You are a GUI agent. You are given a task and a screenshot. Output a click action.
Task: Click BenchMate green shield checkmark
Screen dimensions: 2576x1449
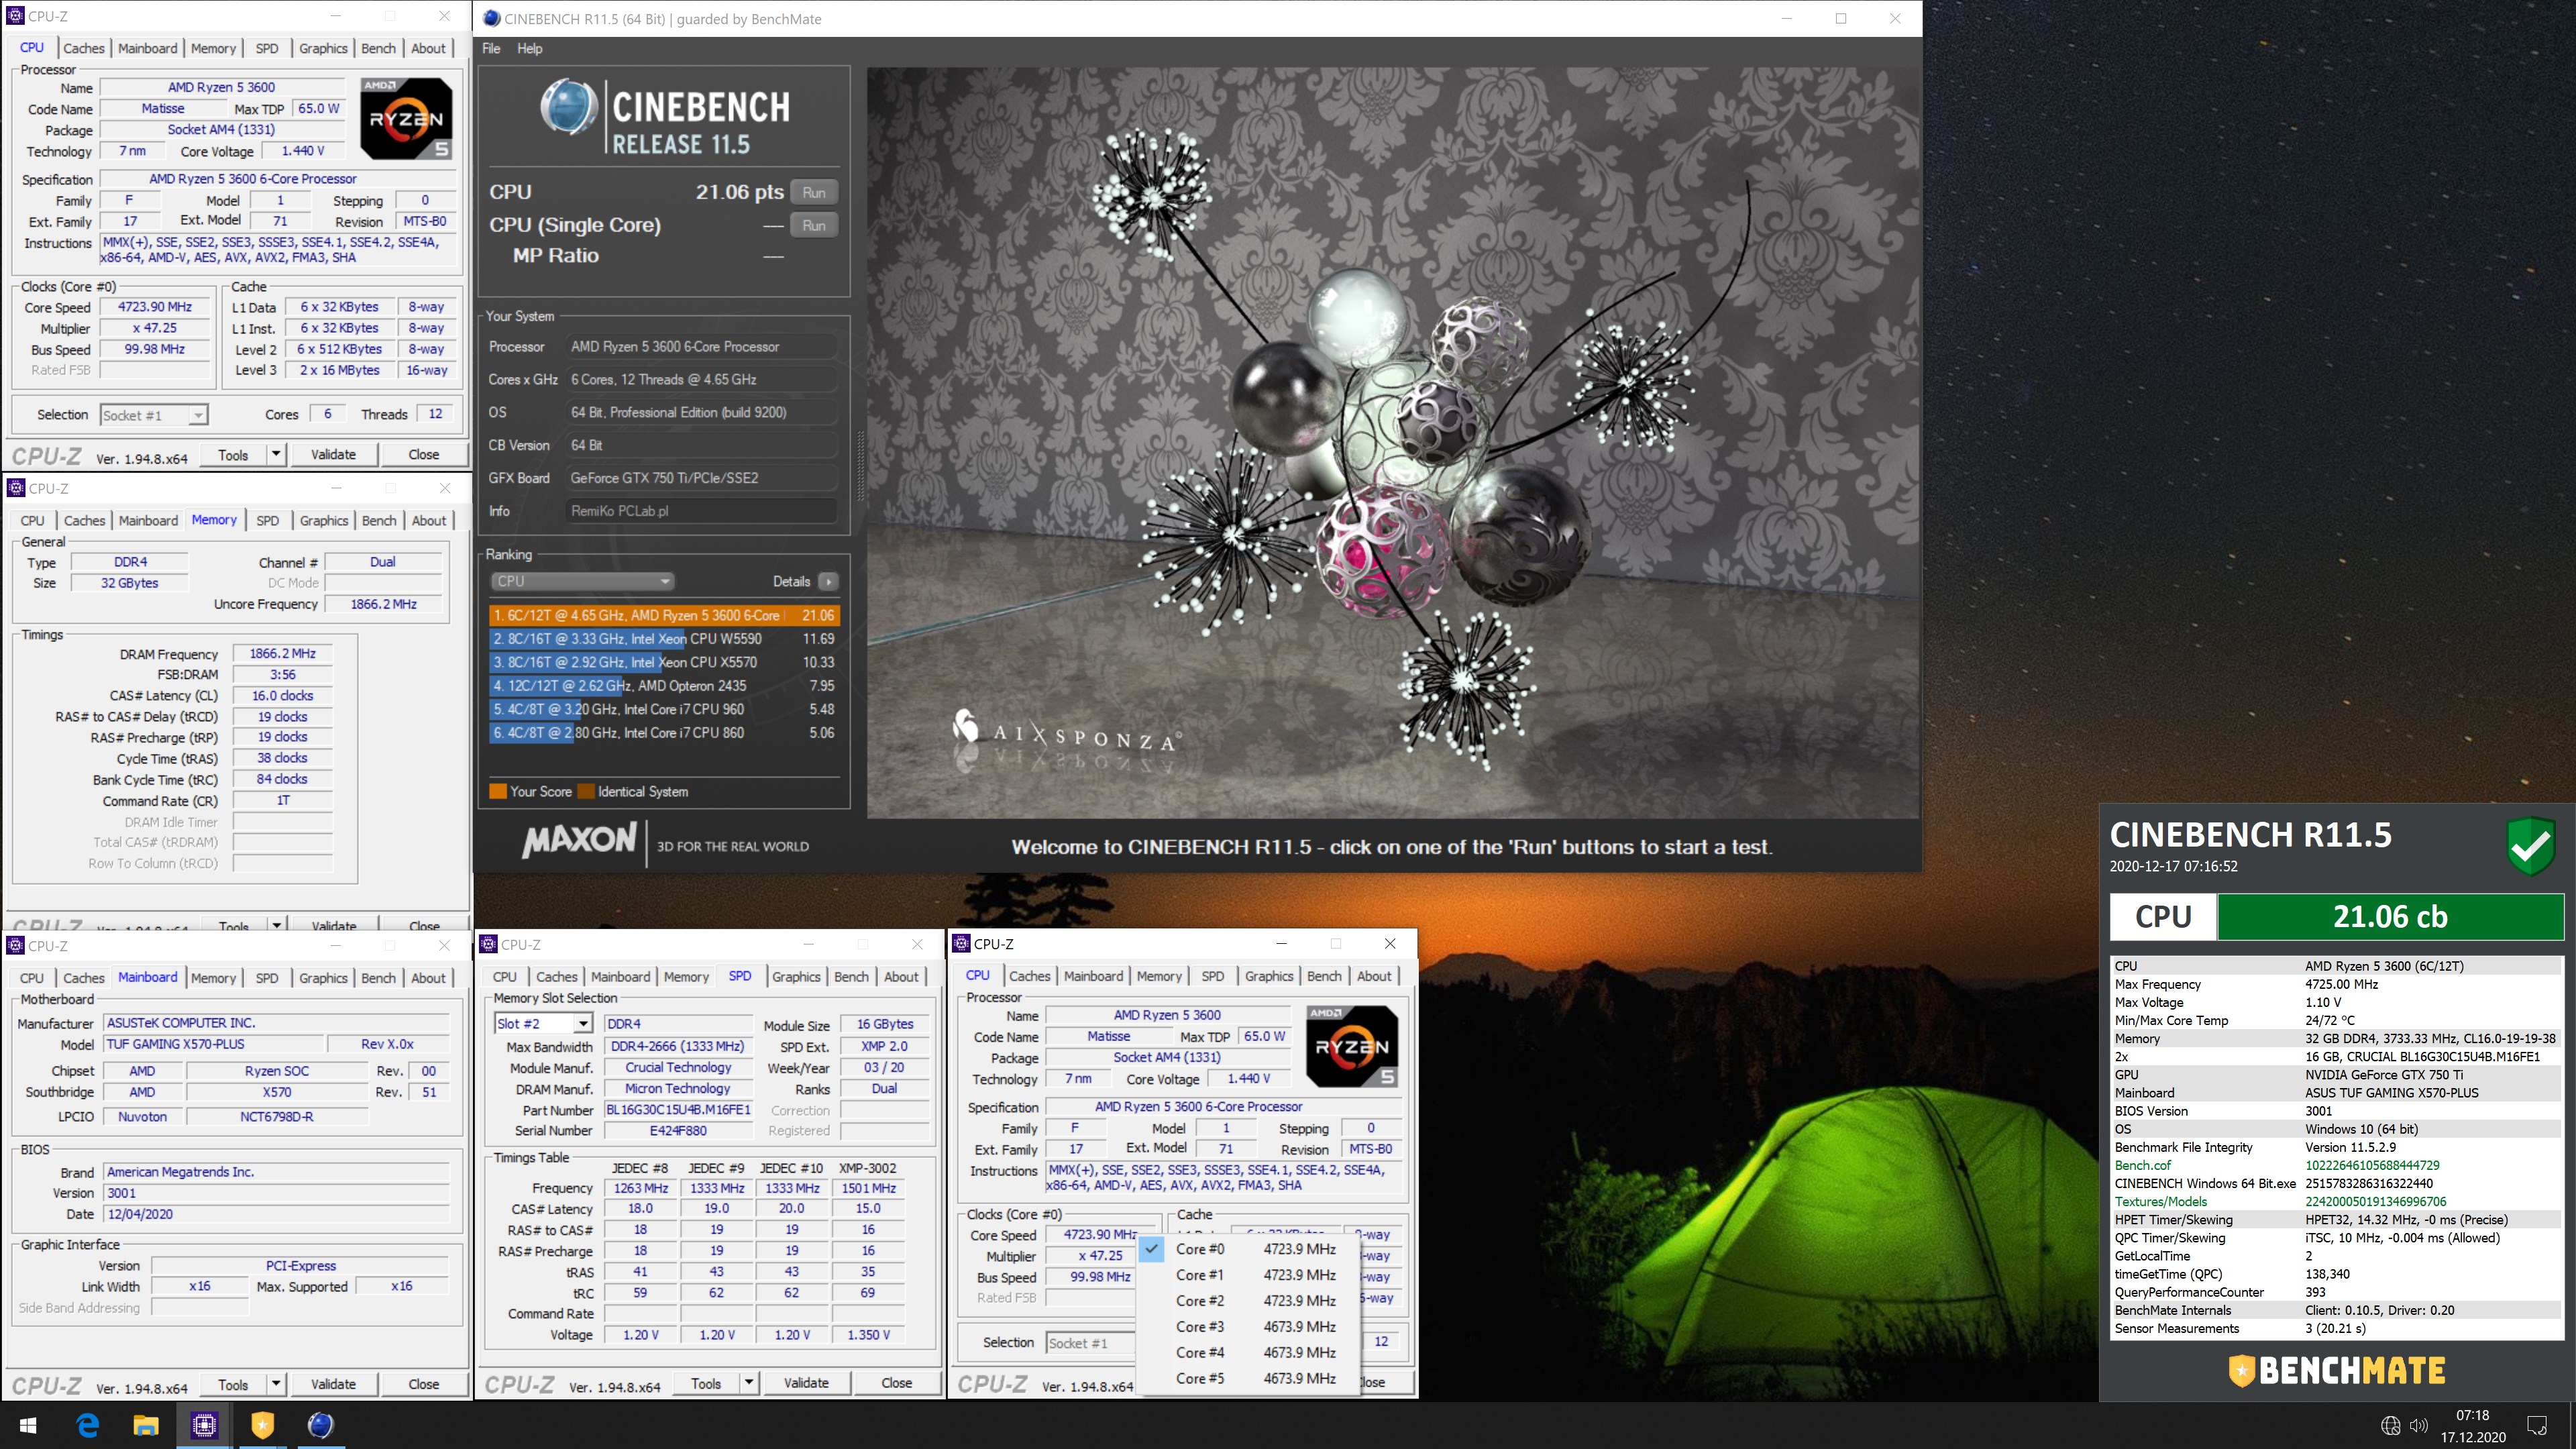tap(2531, 846)
